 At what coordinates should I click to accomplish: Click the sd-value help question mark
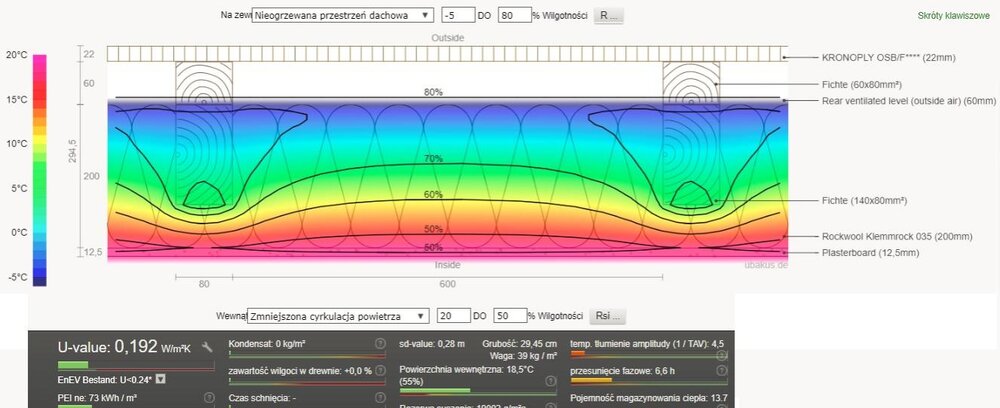552,344
